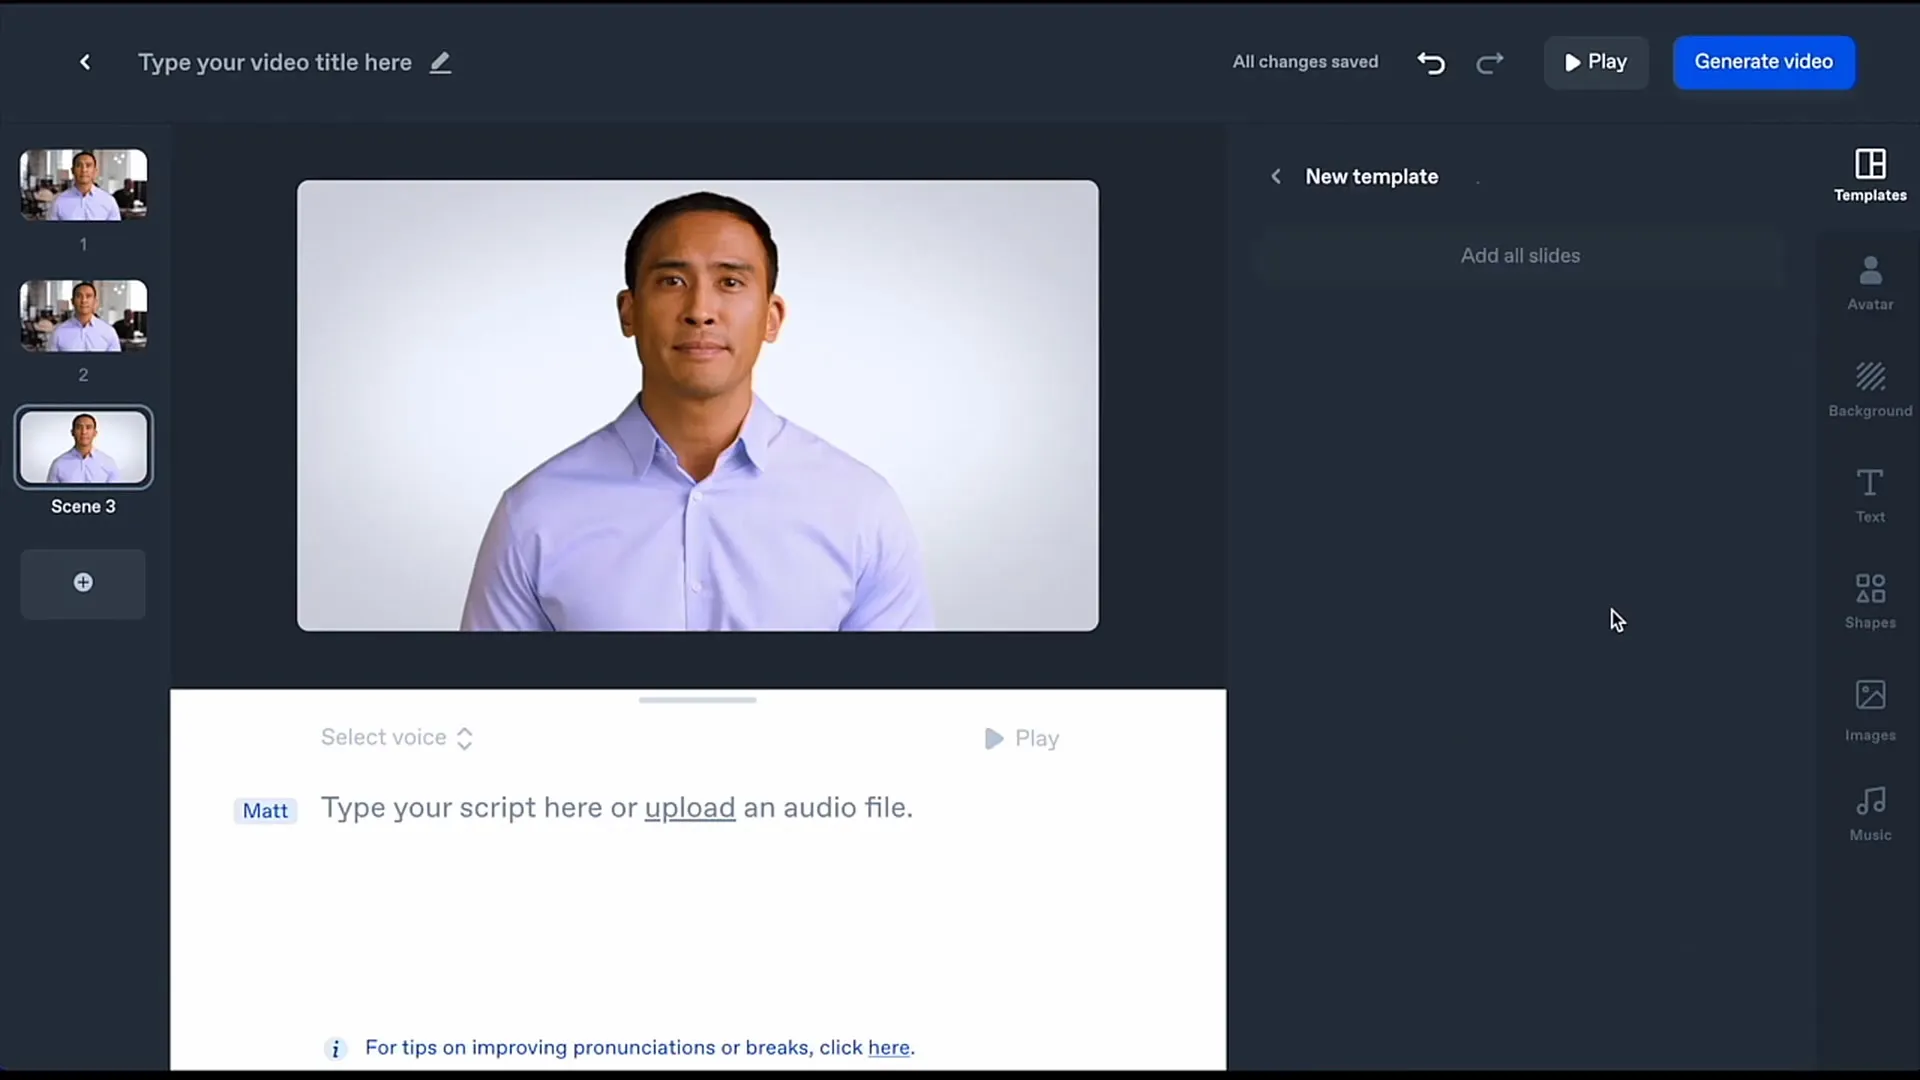The image size is (1920, 1080).
Task: Click the back arrow in template panel
Action: click(x=1275, y=175)
